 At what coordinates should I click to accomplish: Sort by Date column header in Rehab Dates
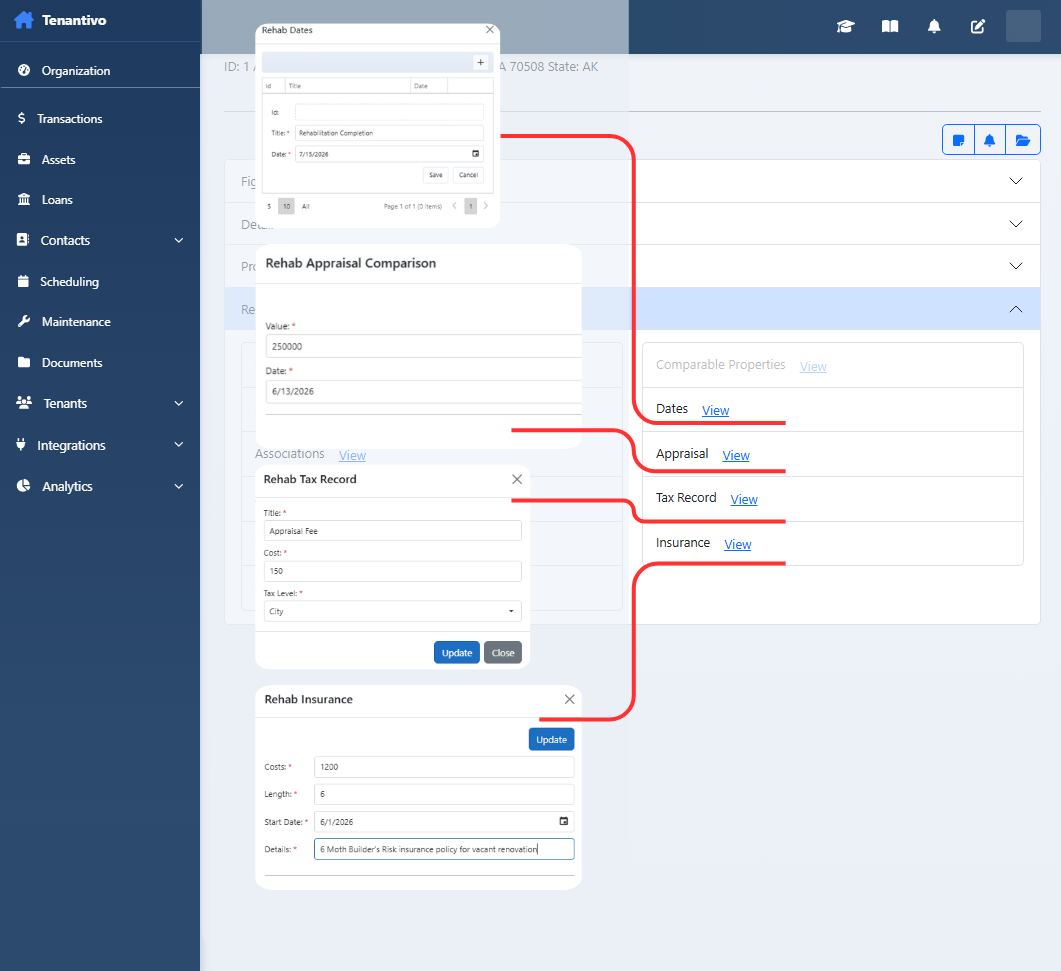pyautogui.click(x=428, y=86)
